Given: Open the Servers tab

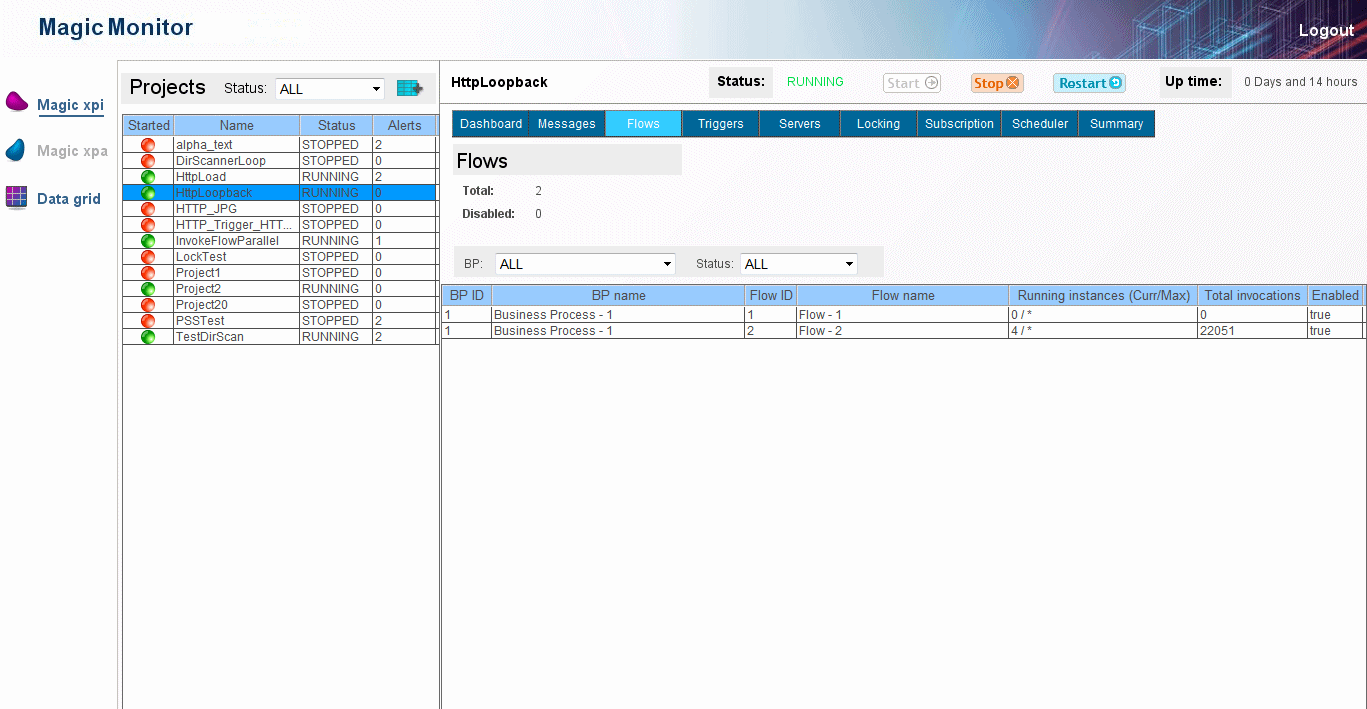Looking at the screenshot, I should (800, 124).
